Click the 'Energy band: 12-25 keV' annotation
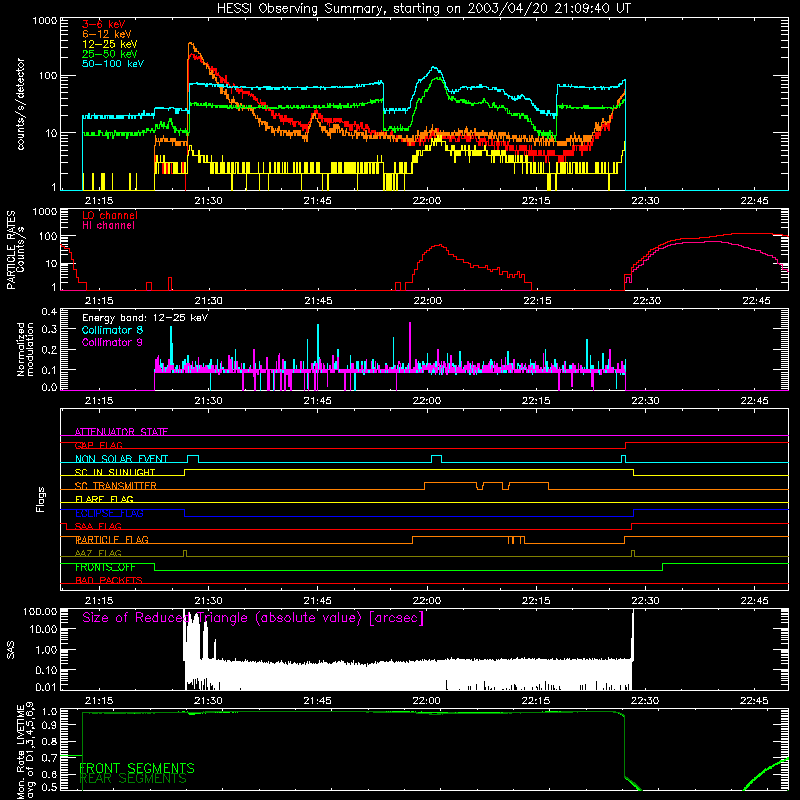800x800 pixels. [145, 318]
